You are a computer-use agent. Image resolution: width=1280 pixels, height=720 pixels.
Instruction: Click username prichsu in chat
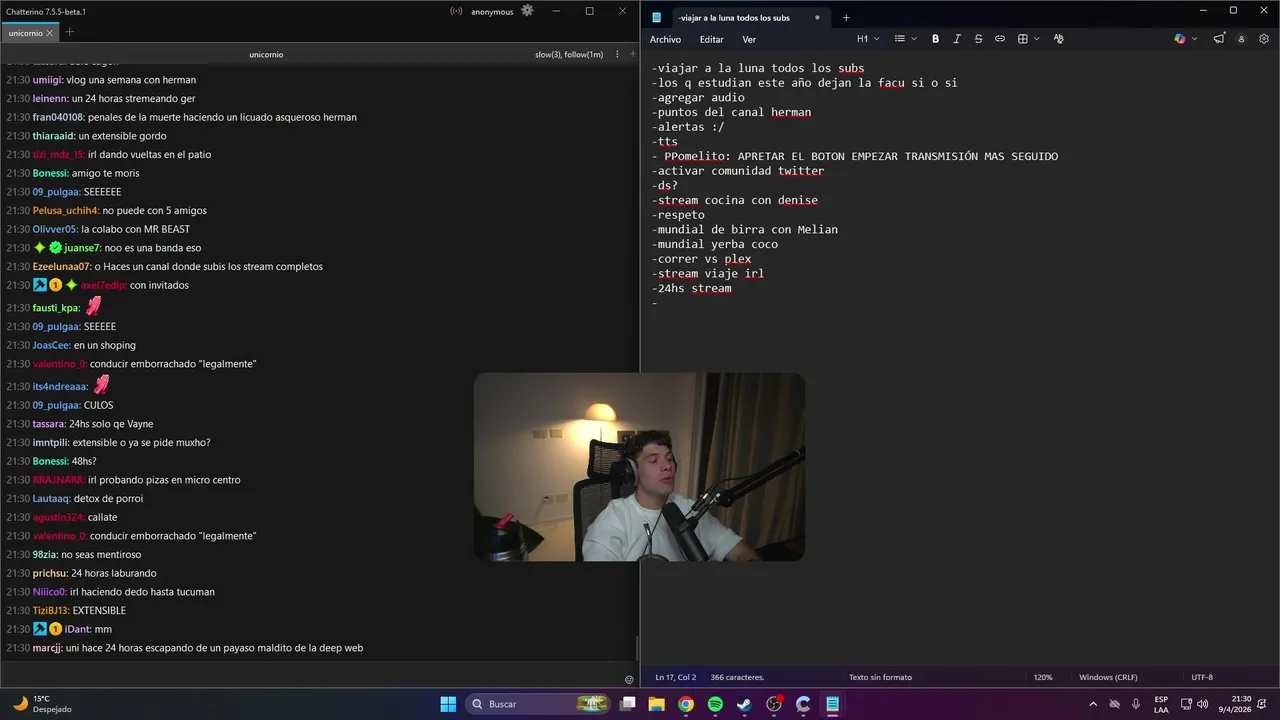point(50,573)
